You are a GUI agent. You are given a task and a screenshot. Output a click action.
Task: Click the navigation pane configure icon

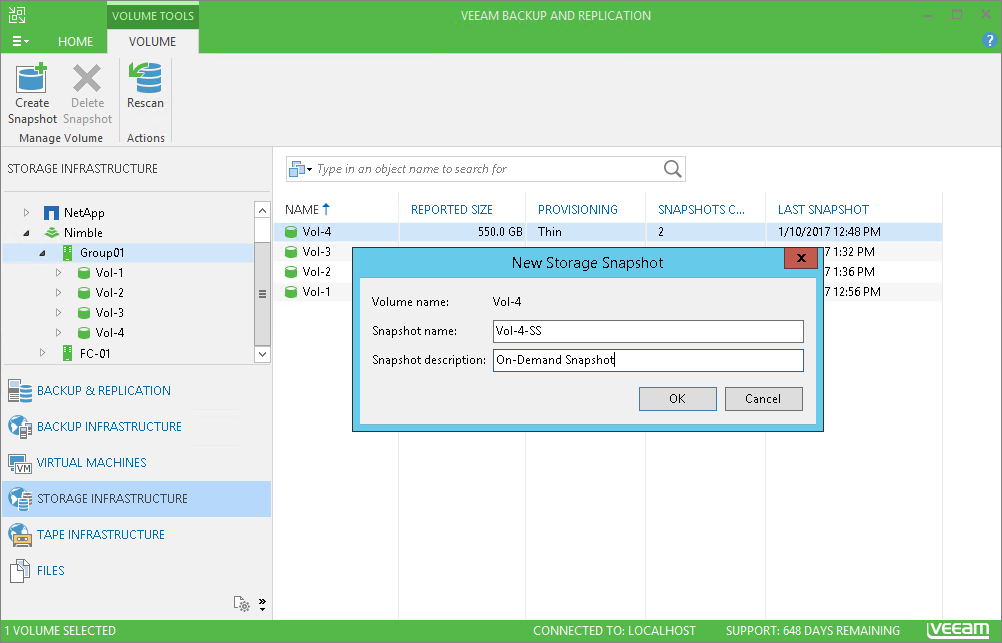pos(242,603)
